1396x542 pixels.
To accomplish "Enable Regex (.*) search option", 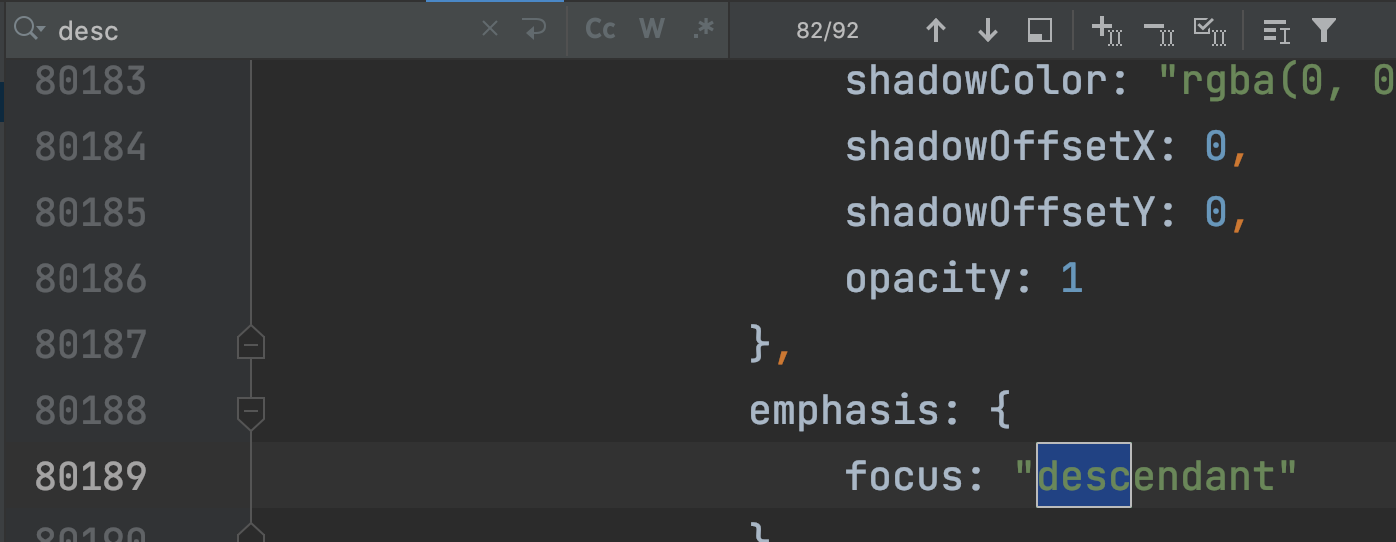I will click(704, 29).
